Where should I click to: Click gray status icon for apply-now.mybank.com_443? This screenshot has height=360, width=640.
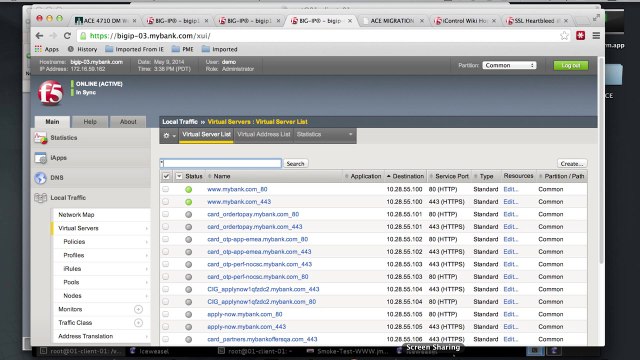[188, 327]
